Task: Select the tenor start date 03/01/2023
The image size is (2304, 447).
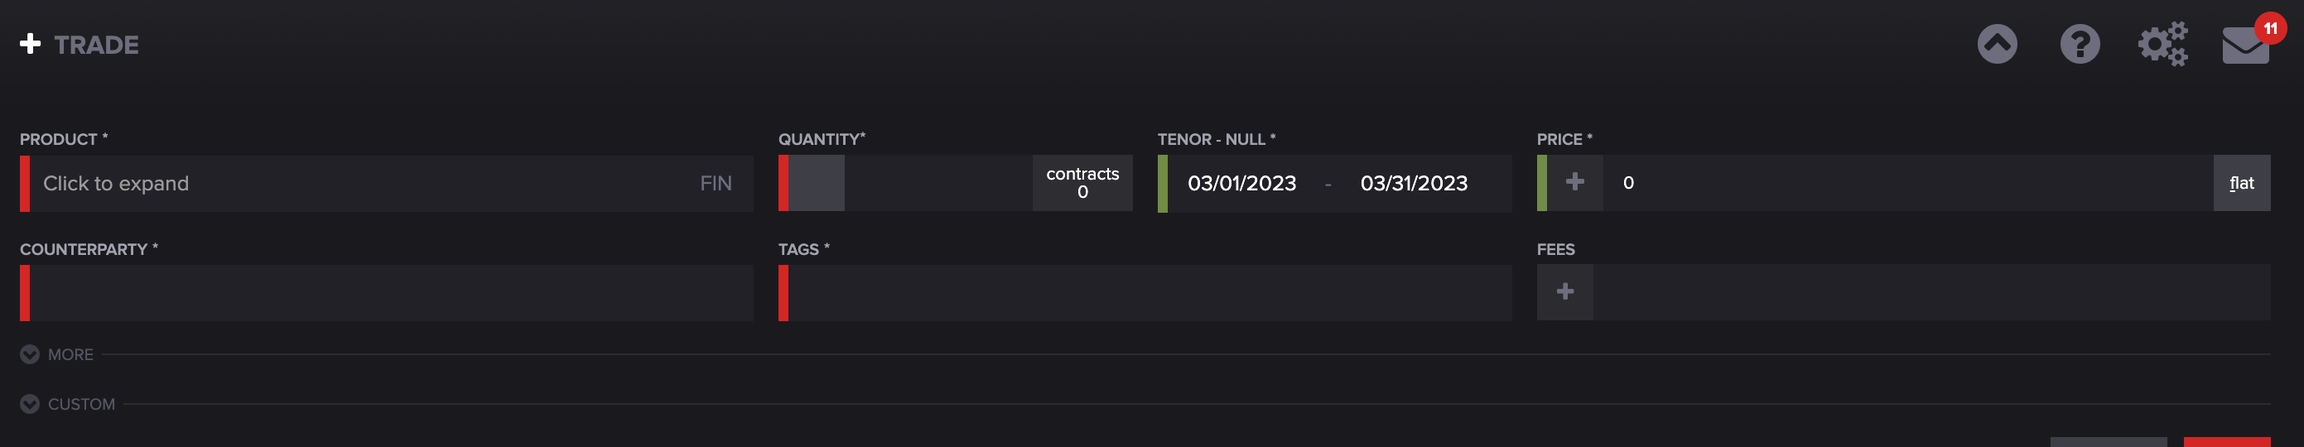Action: [x=1241, y=183]
